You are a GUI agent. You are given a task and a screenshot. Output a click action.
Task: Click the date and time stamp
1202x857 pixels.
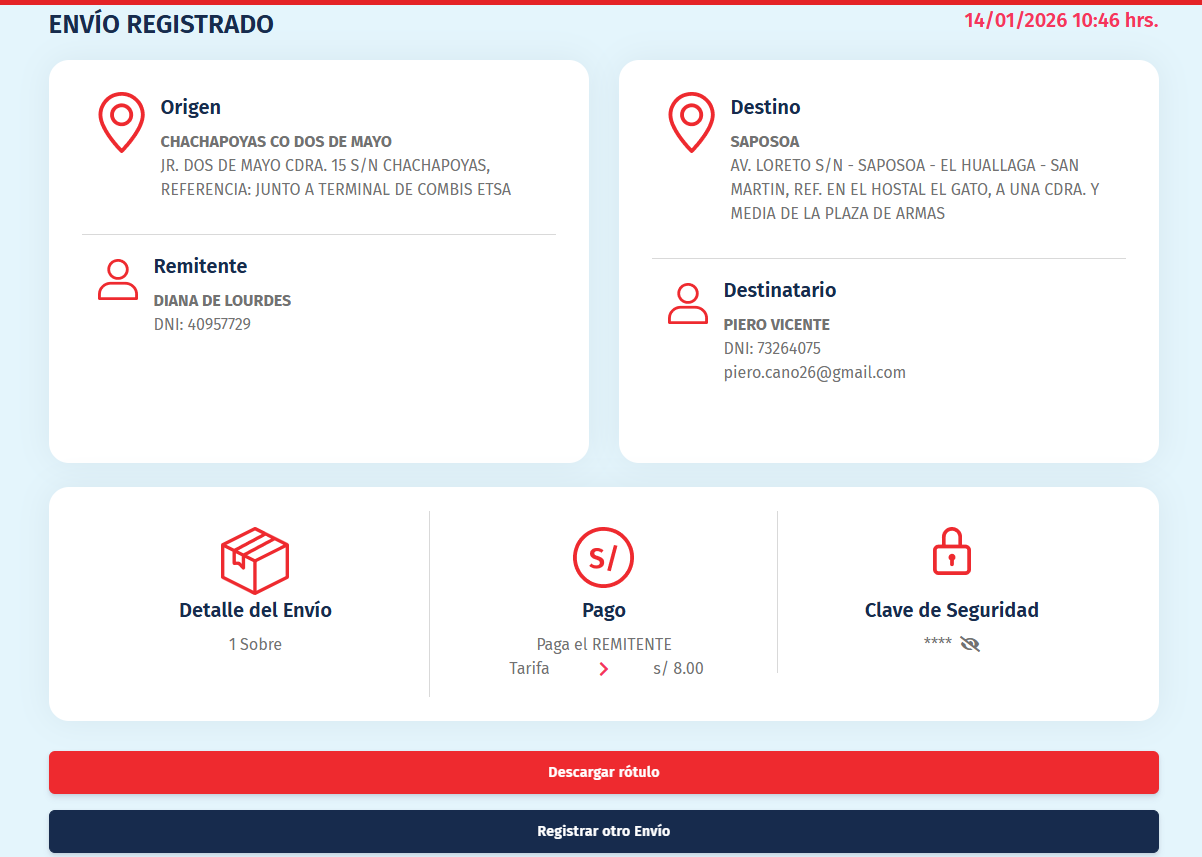(x=1060, y=20)
